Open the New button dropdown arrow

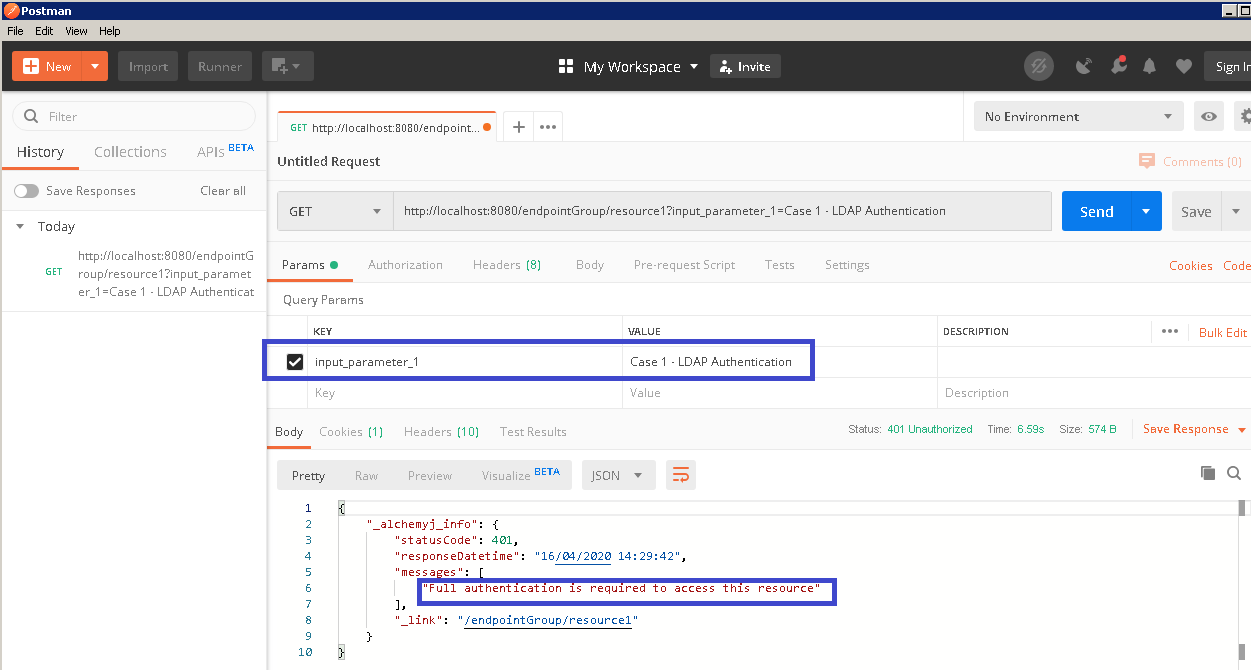coord(95,67)
